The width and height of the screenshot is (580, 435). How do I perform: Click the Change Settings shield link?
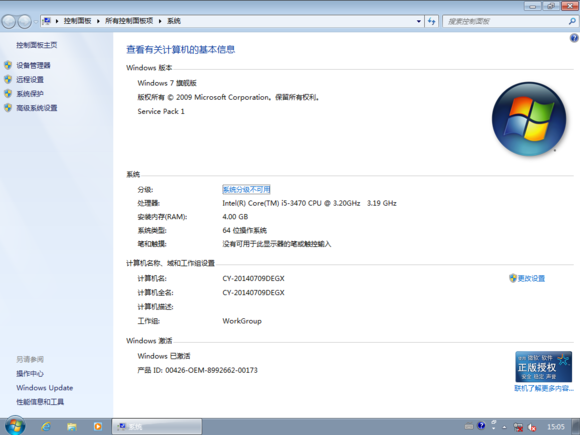[x=527, y=278]
